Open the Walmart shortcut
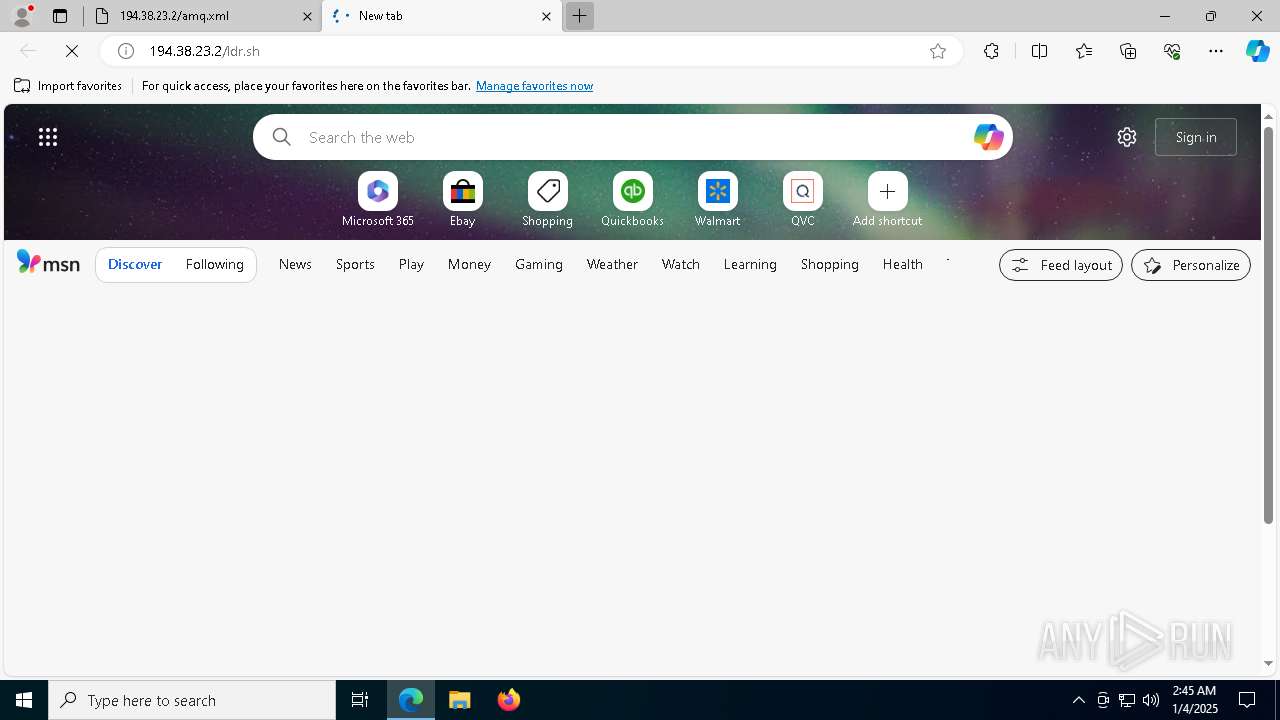Viewport: 1280px width, 720px height. [718, 200]
